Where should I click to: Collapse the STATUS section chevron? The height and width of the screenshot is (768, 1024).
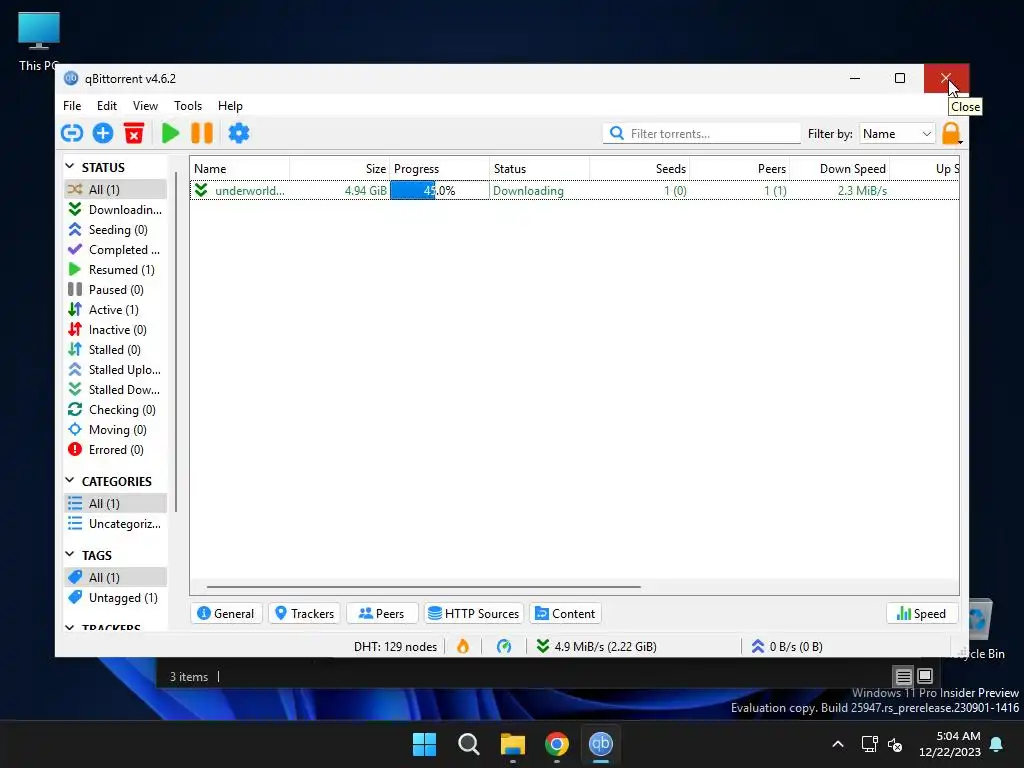point(70,167)
